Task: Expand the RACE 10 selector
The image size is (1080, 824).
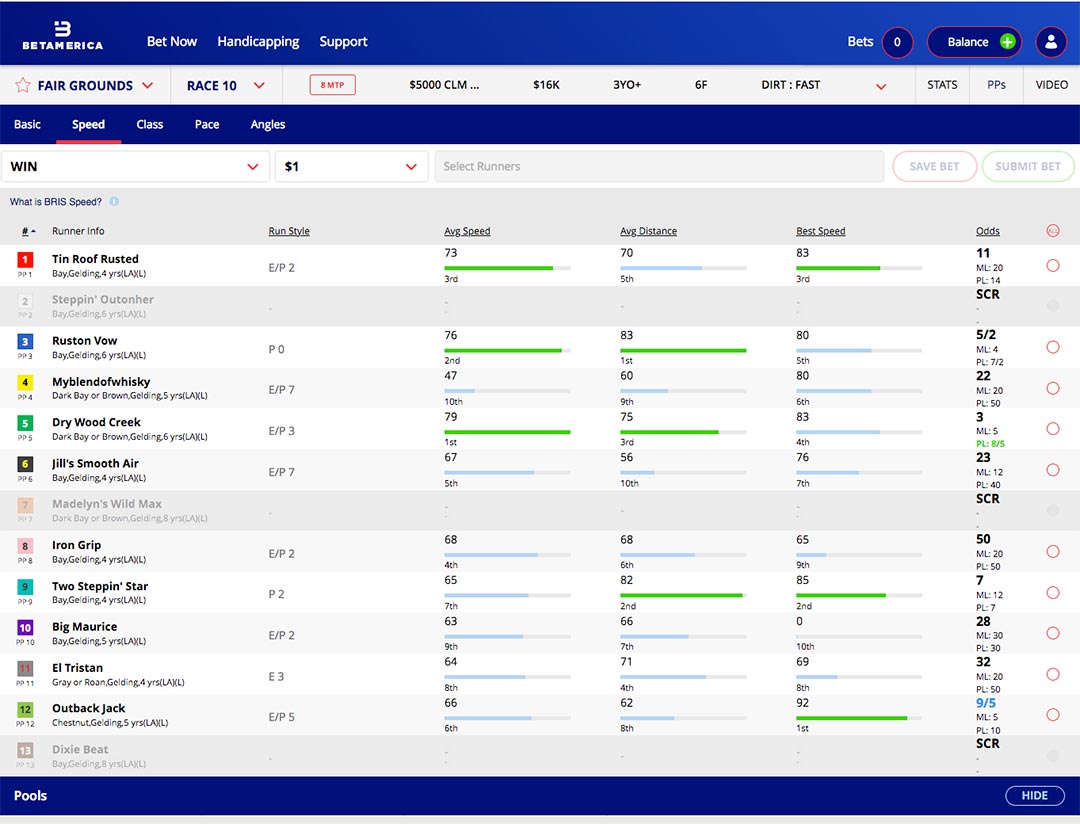Action: [x=226, y=86]
